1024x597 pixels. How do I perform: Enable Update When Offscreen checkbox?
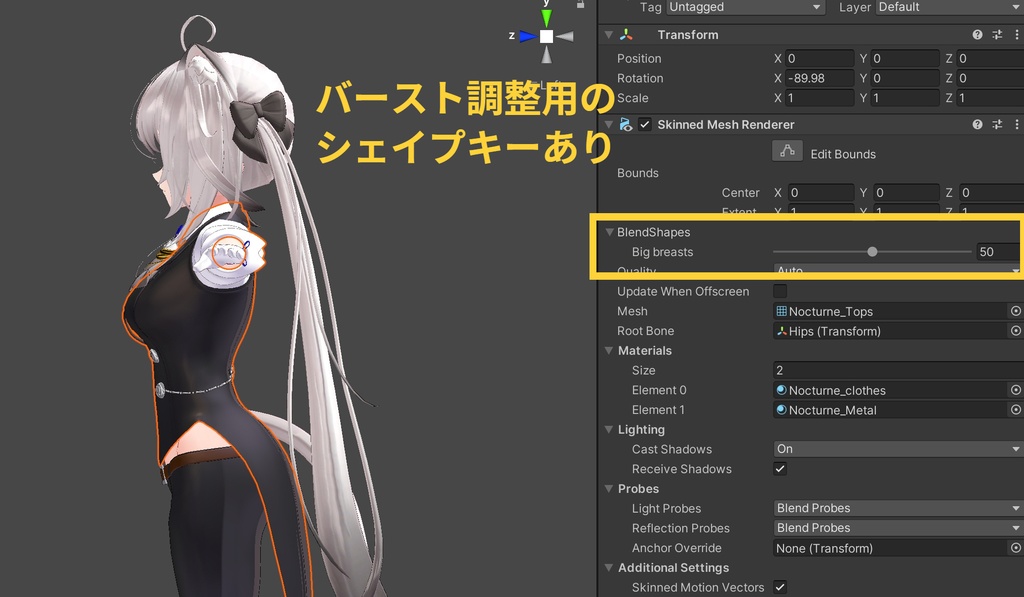coord(780,291)
